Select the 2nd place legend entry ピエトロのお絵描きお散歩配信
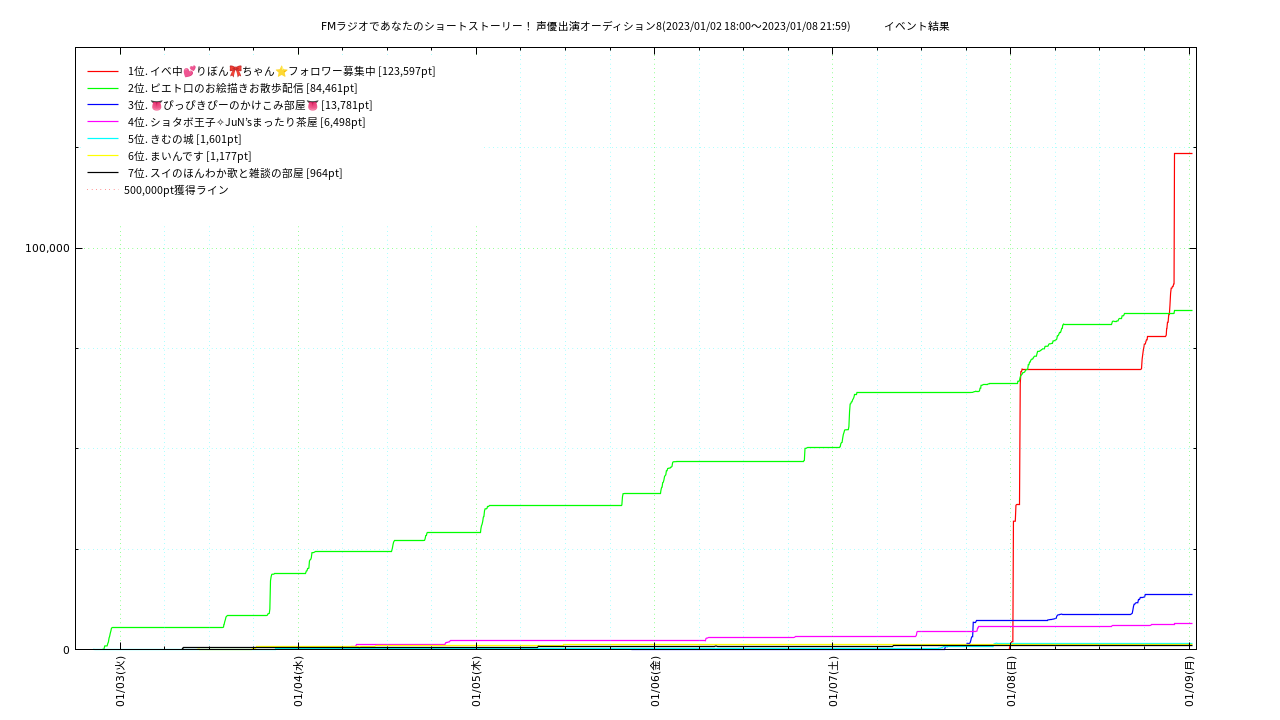1280x720 pixels. point(242,88)
